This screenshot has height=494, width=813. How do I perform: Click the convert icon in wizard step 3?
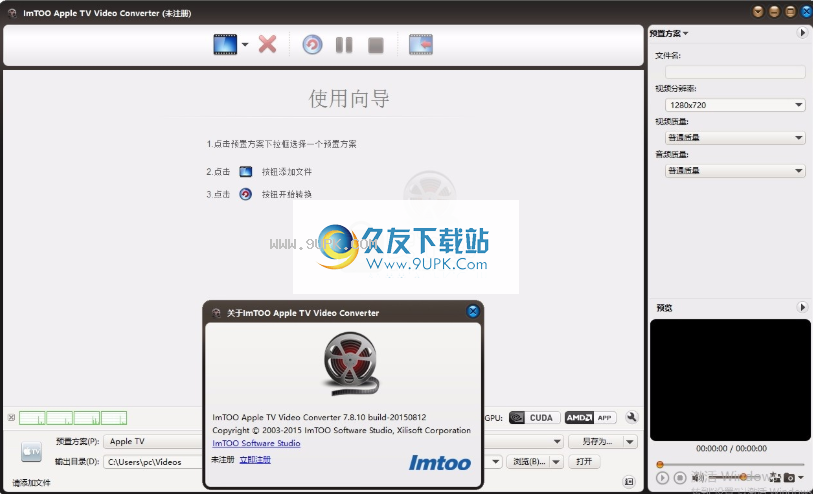tap(246, 194)
